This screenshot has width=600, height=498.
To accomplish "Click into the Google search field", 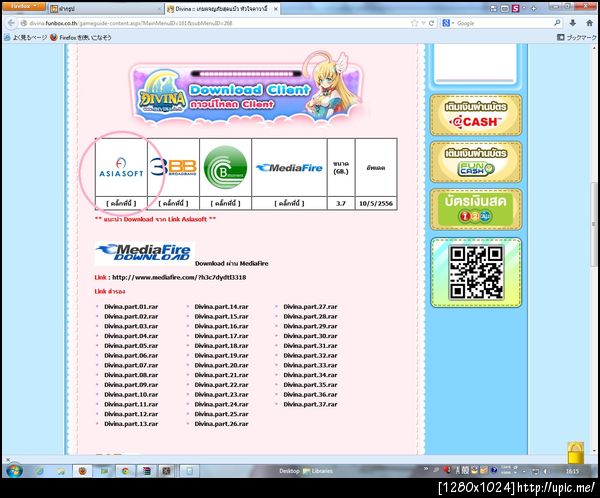I will (x=503, y=23).
